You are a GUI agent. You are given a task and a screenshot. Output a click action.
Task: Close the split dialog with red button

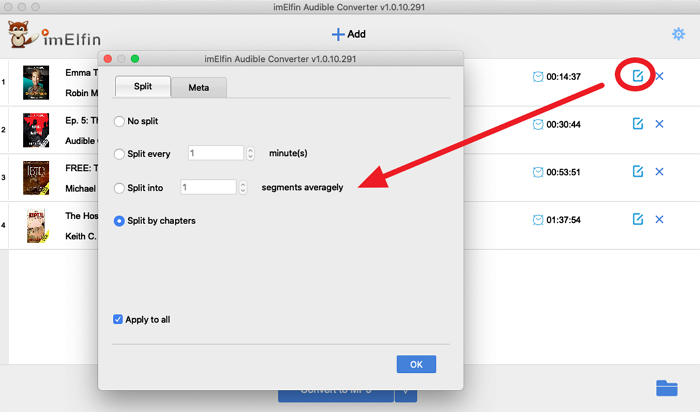click(x=108, y=59)
